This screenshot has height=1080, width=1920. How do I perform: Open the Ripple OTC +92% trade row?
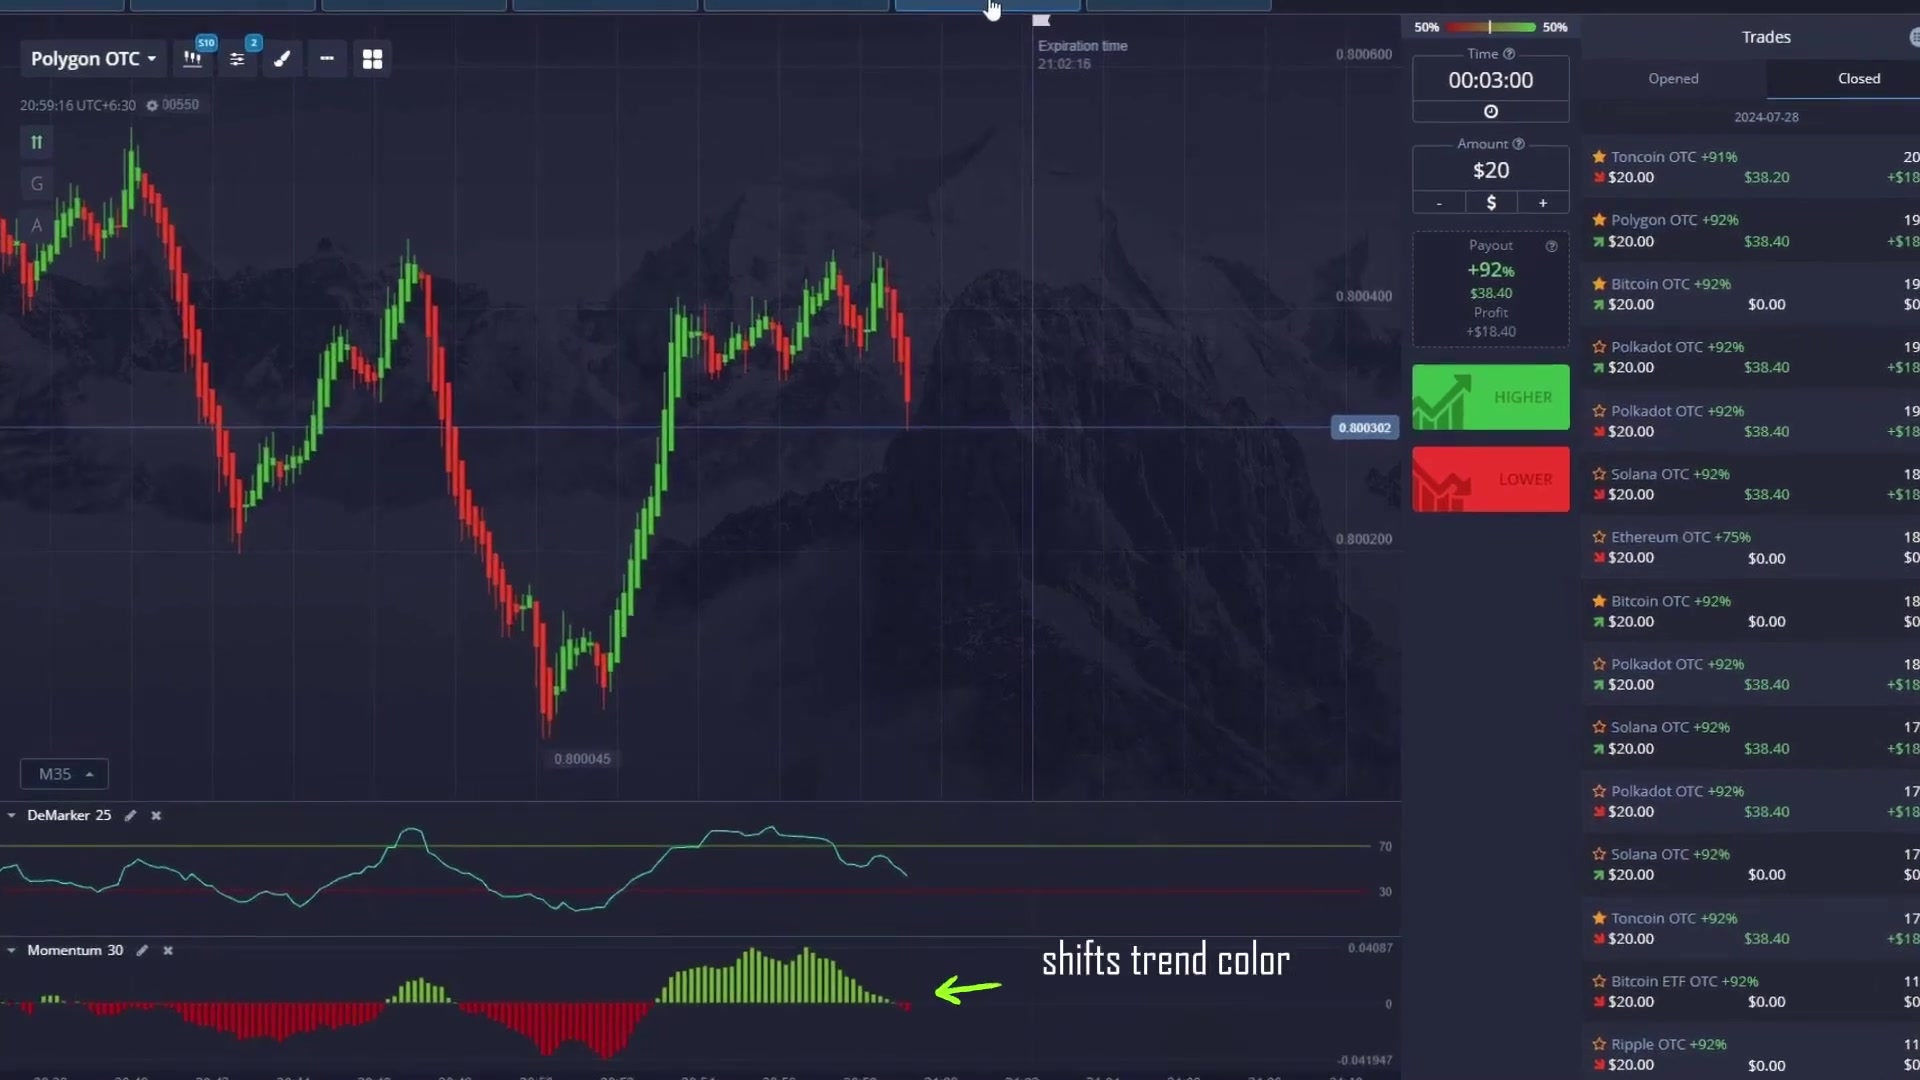click(x=1751, y=1054)
